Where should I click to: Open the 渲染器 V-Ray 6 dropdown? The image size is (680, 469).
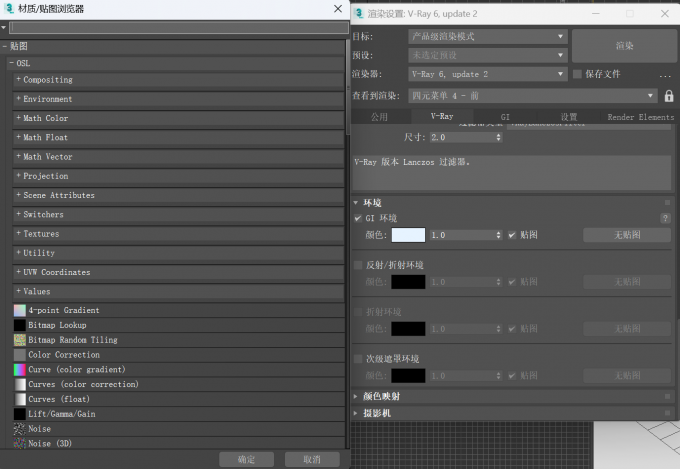488,74
